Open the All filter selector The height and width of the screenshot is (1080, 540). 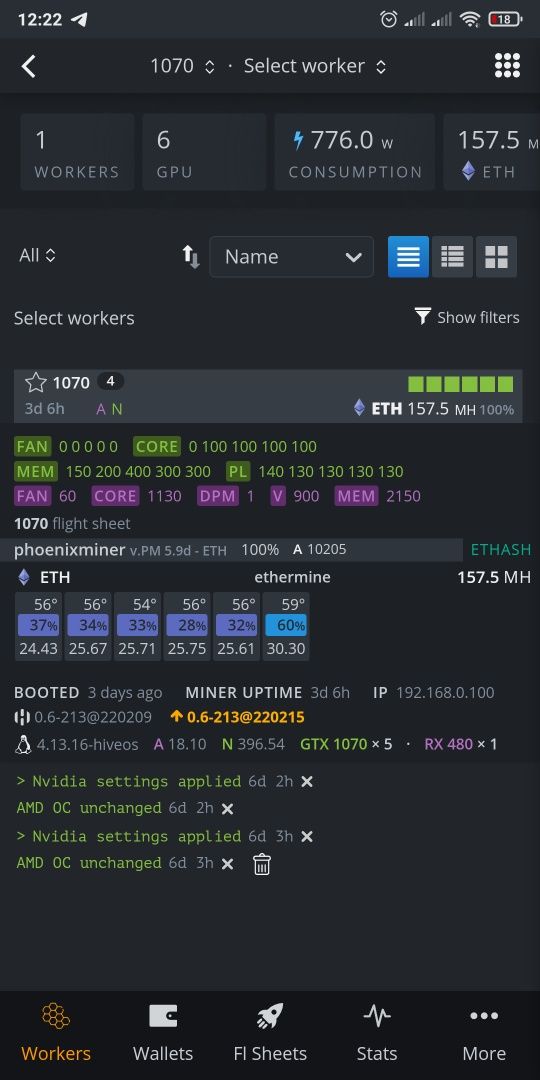[x=37, y=256]
